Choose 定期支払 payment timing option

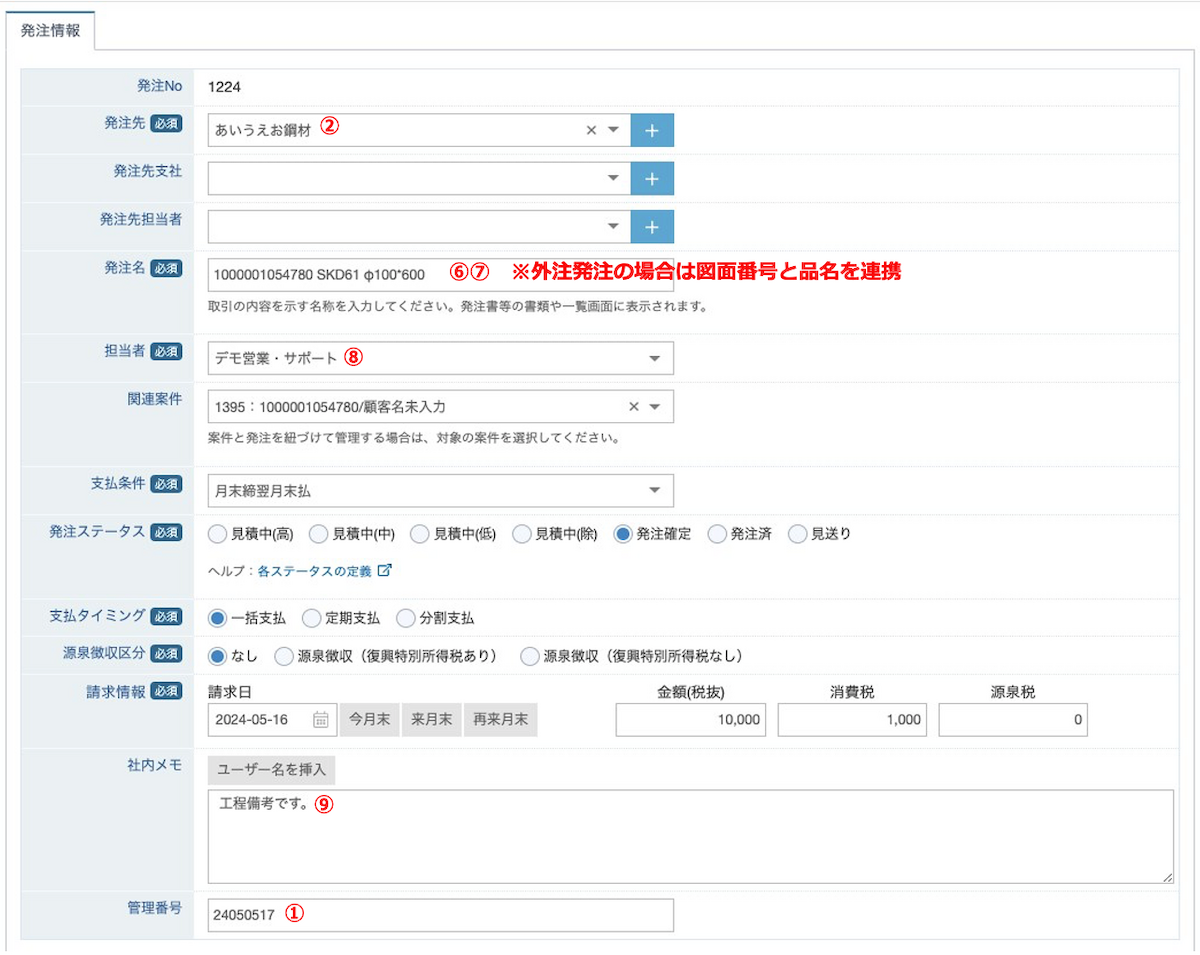pyautogui.click(x=312, y=618)
